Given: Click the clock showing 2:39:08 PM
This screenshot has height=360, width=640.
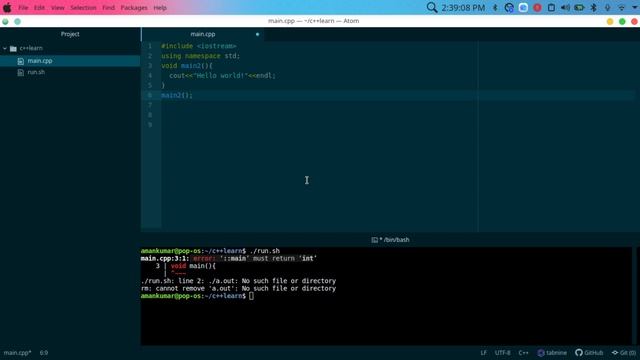Looking at the screenshot, I should click(x=463, y=8).
